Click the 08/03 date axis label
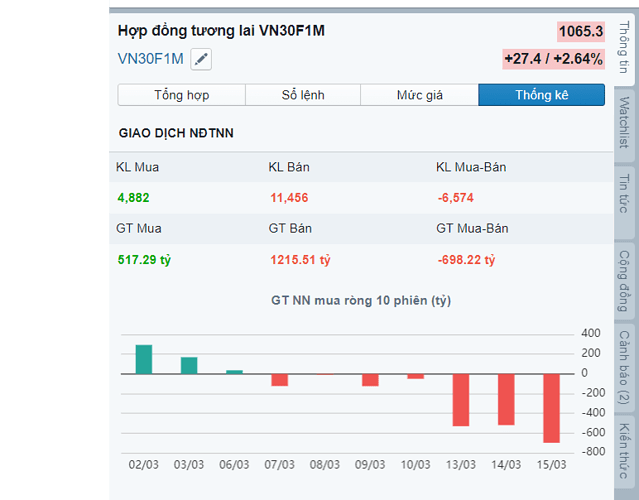 [x=324, y=465]
